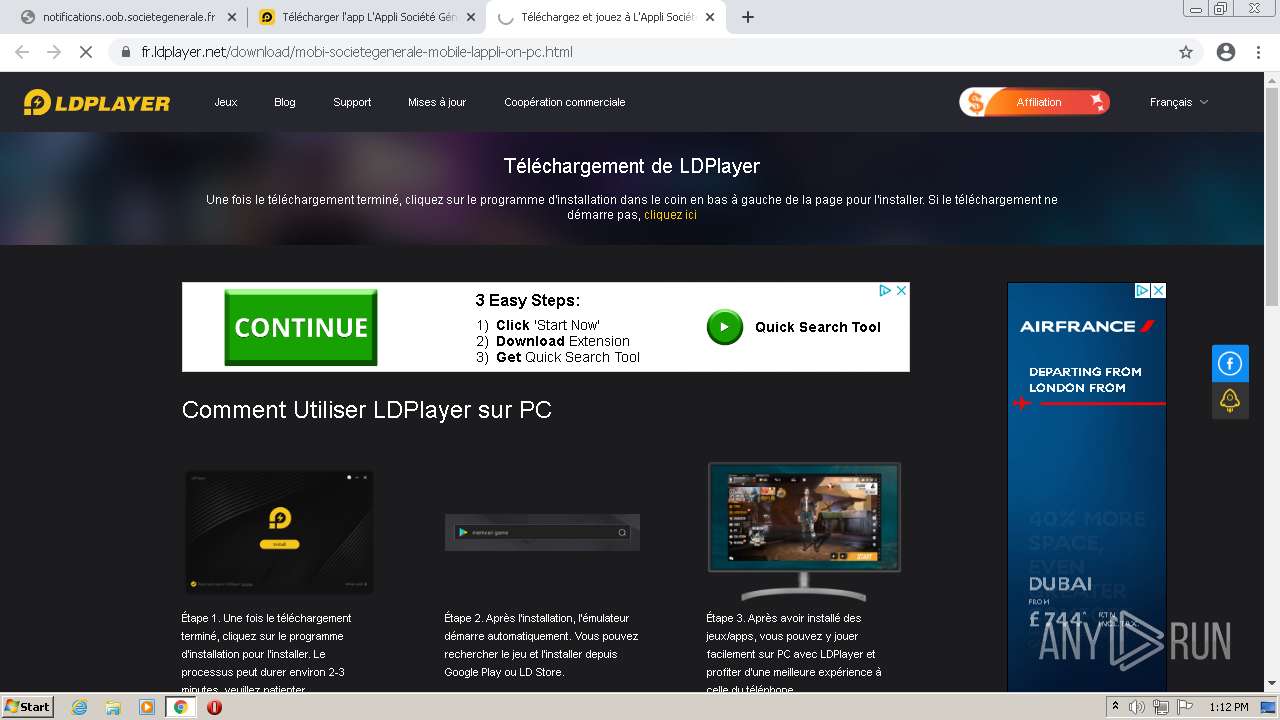Open File Explorer from taskbar
This screenshot has height=720, width=1280.
[113, 707]
